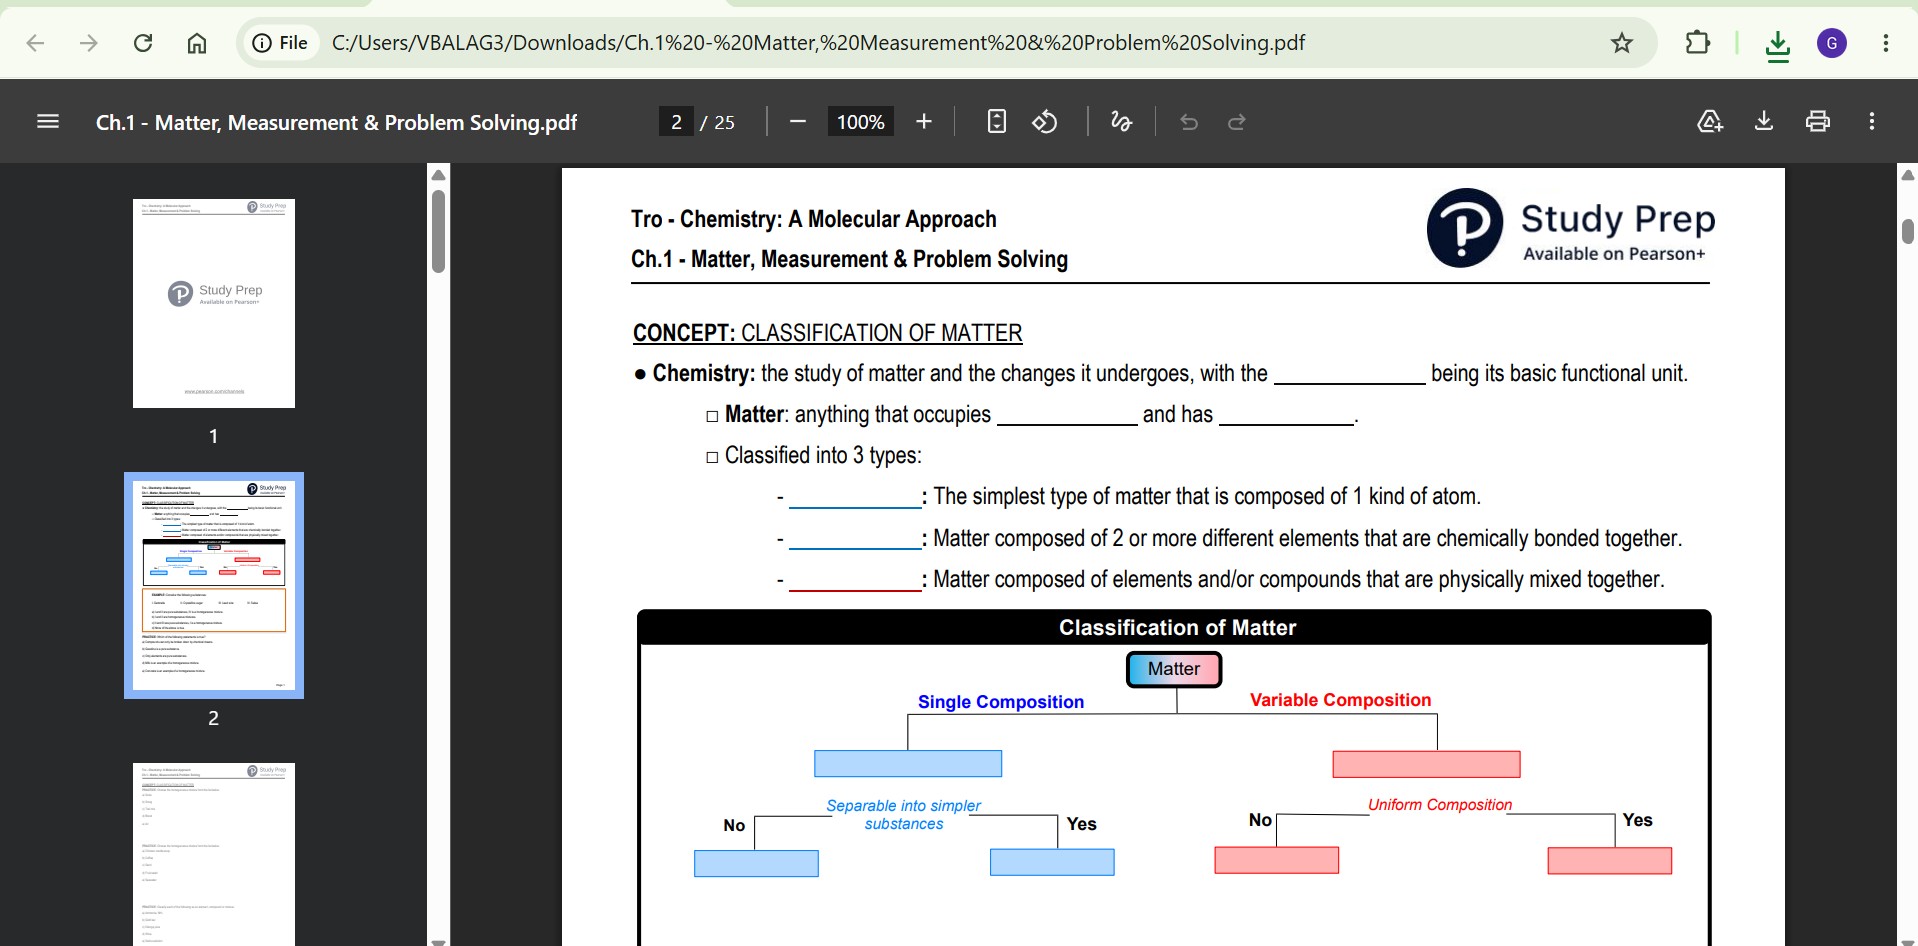Click the 'Classified into 3 types:' line

pyautogui.click(x=822, y=455)
